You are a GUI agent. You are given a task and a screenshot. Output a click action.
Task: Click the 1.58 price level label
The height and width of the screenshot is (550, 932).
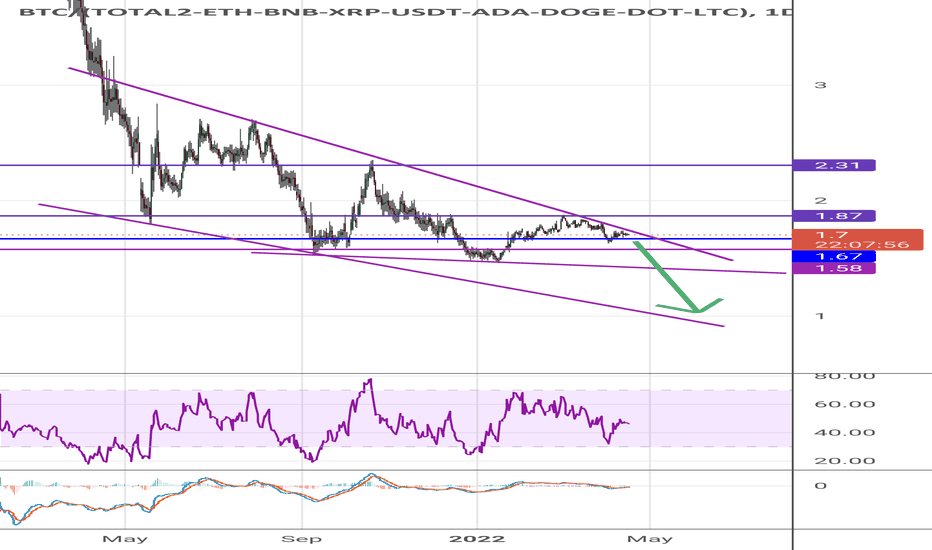click(x=834, y=268)
